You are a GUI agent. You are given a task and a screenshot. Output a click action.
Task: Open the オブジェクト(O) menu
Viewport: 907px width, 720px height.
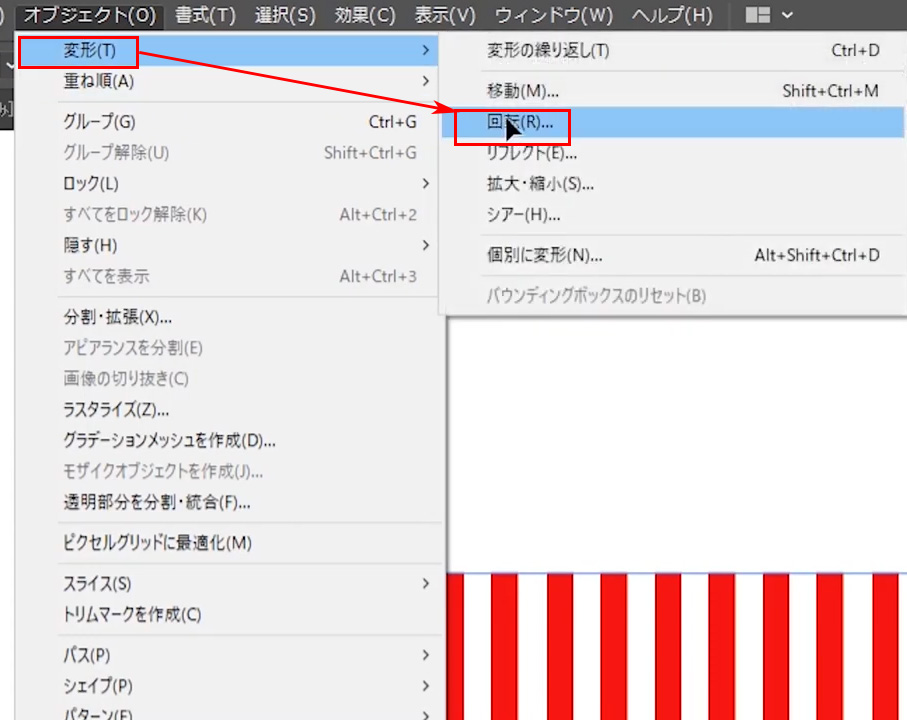tap(90, 15)
